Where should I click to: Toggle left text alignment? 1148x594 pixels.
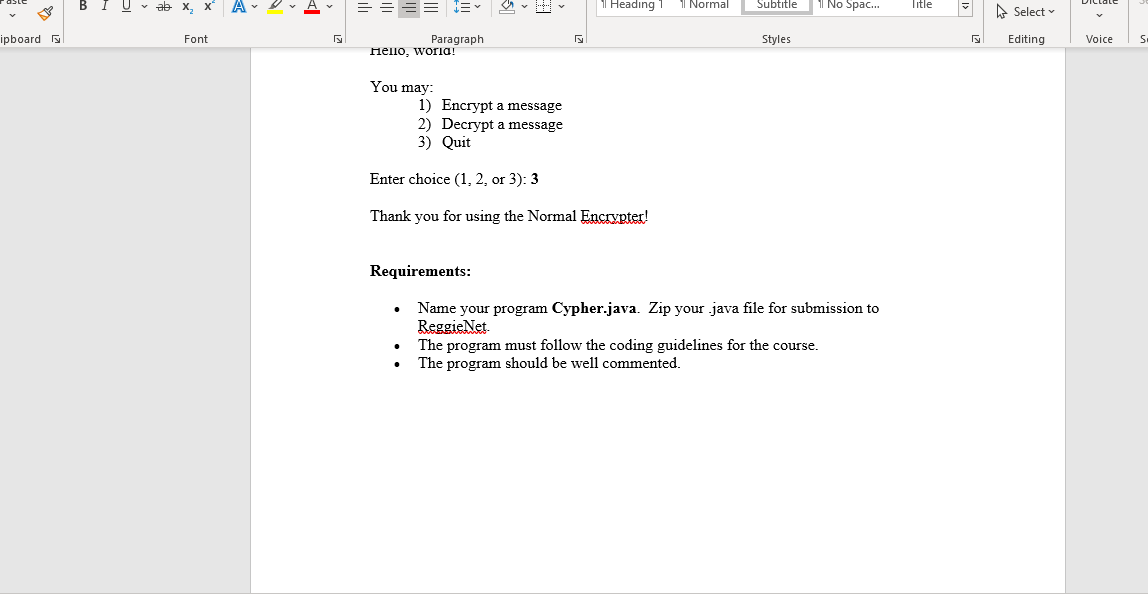(364, 7)
